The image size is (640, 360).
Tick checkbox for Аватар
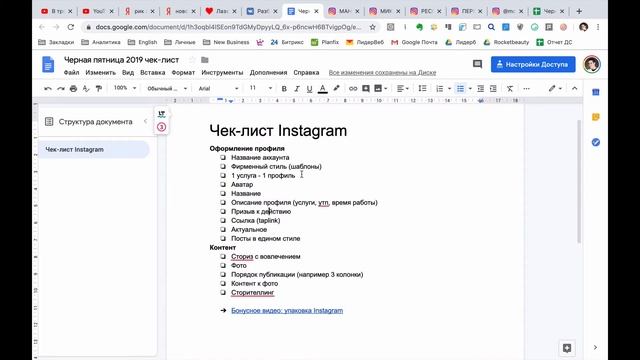[223, 184]
